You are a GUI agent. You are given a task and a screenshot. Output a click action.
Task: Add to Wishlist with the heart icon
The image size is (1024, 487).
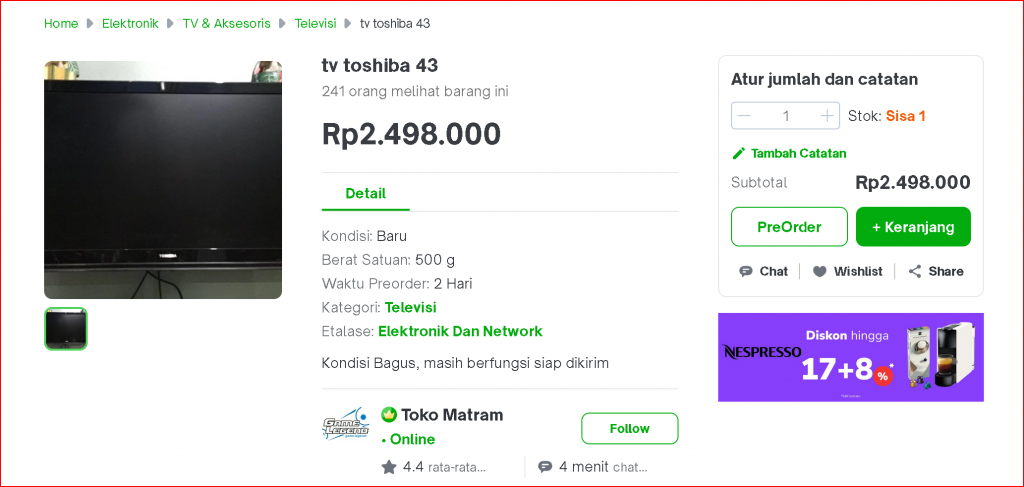pos(820,272)
